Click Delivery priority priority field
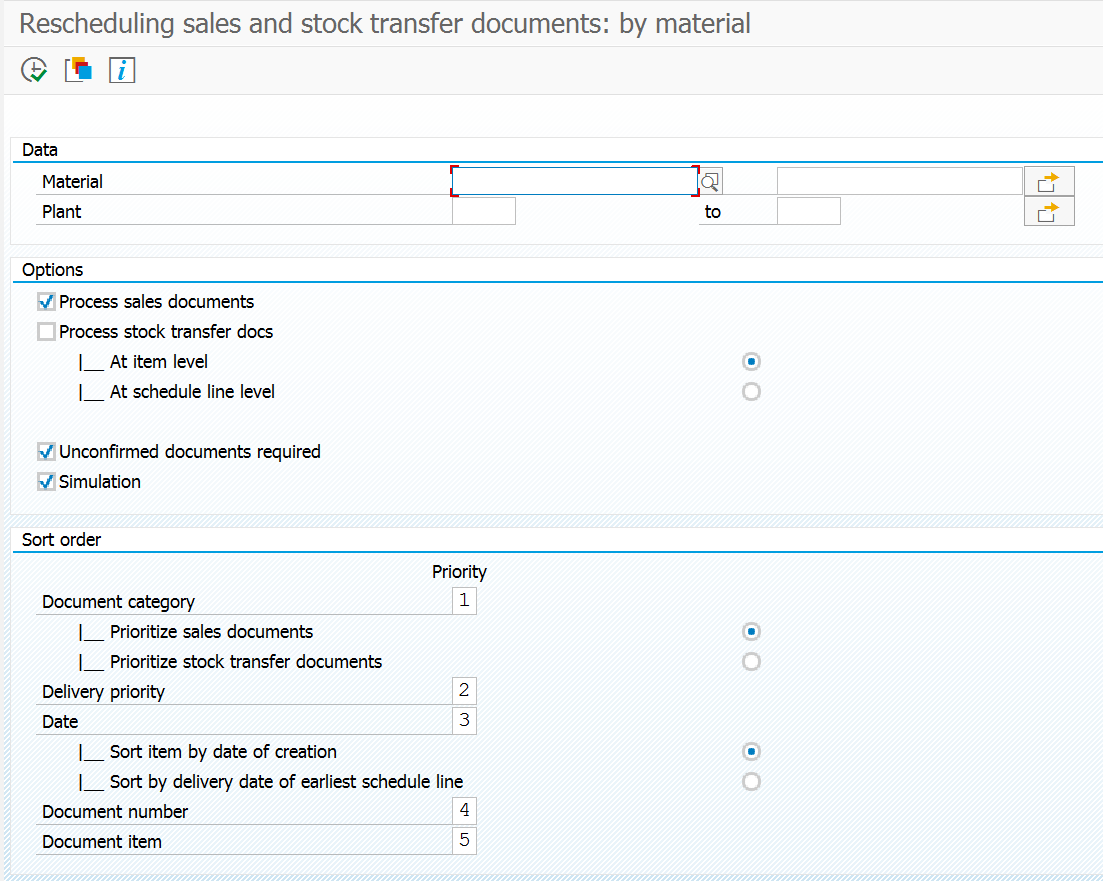The image size is (1103, 881). click(464, 691)
